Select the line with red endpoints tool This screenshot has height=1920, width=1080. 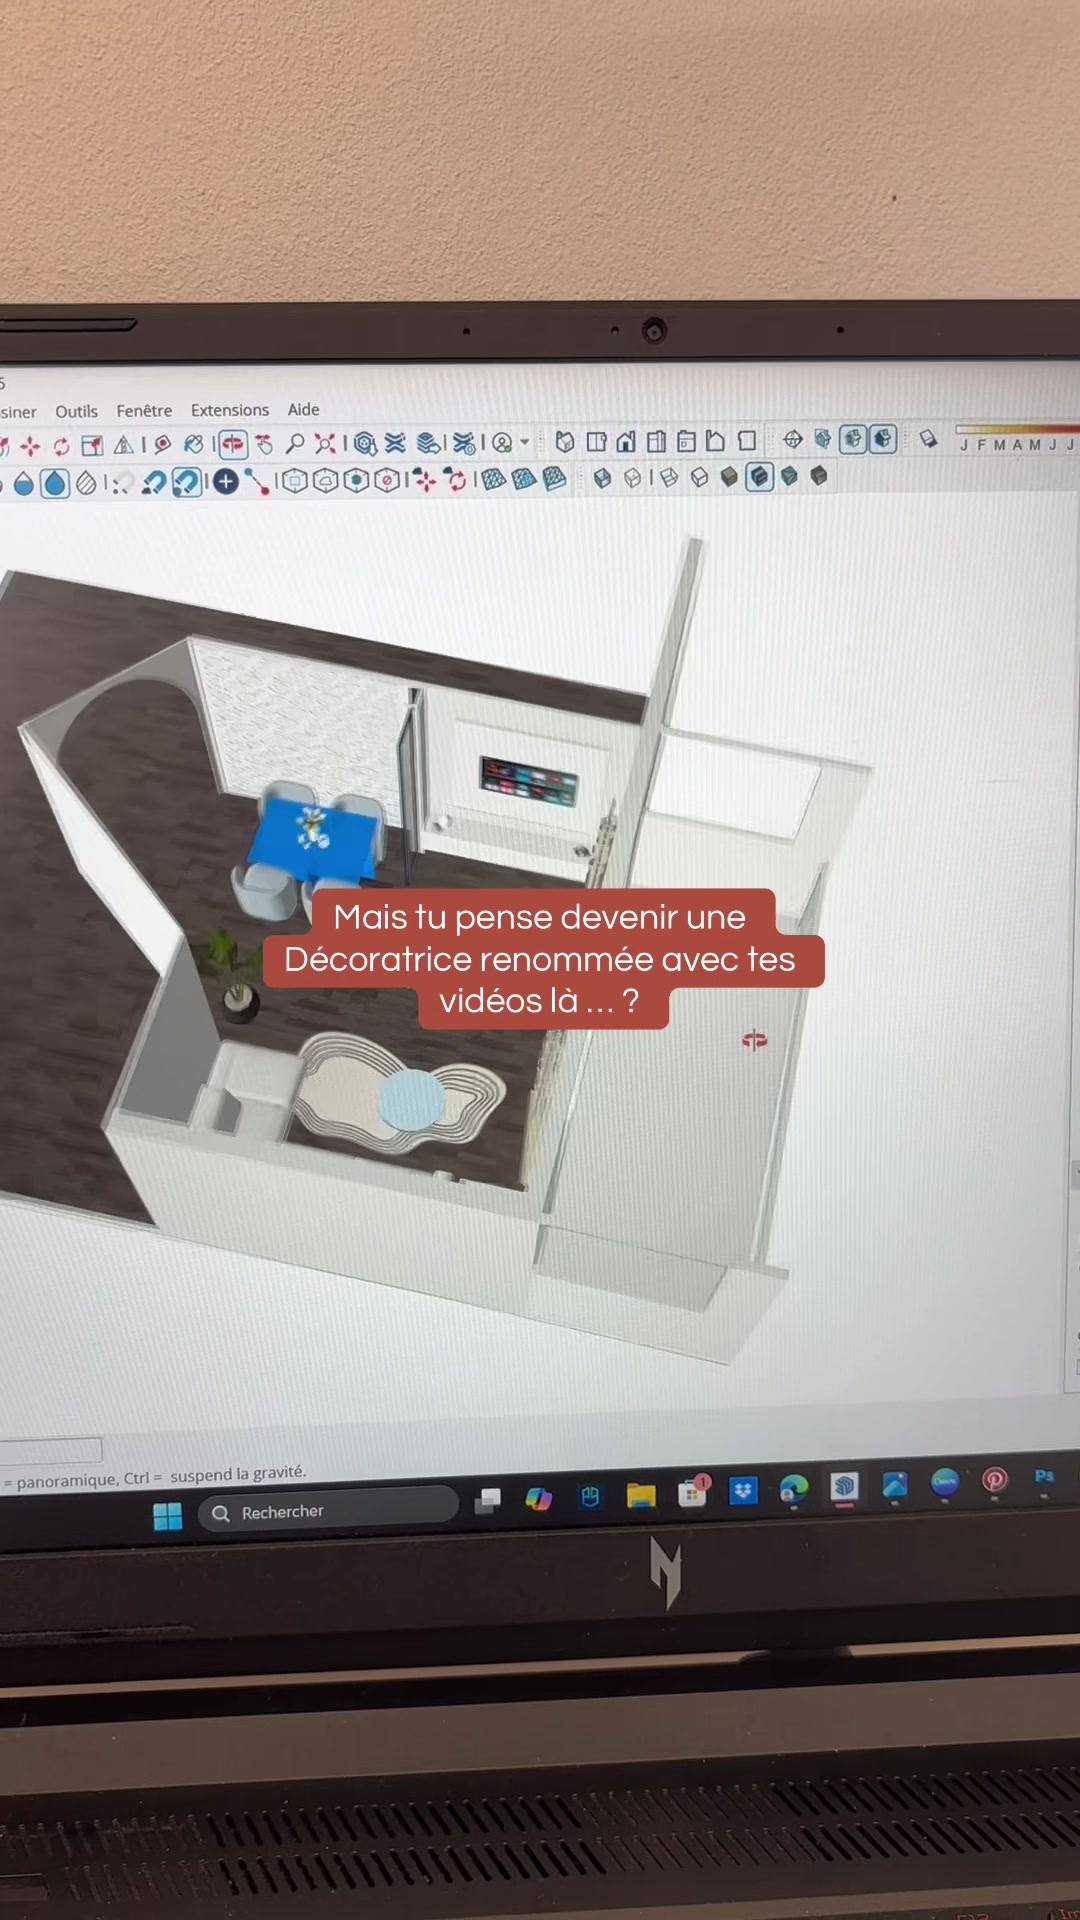pyautogui.click(x=258, y=482)
